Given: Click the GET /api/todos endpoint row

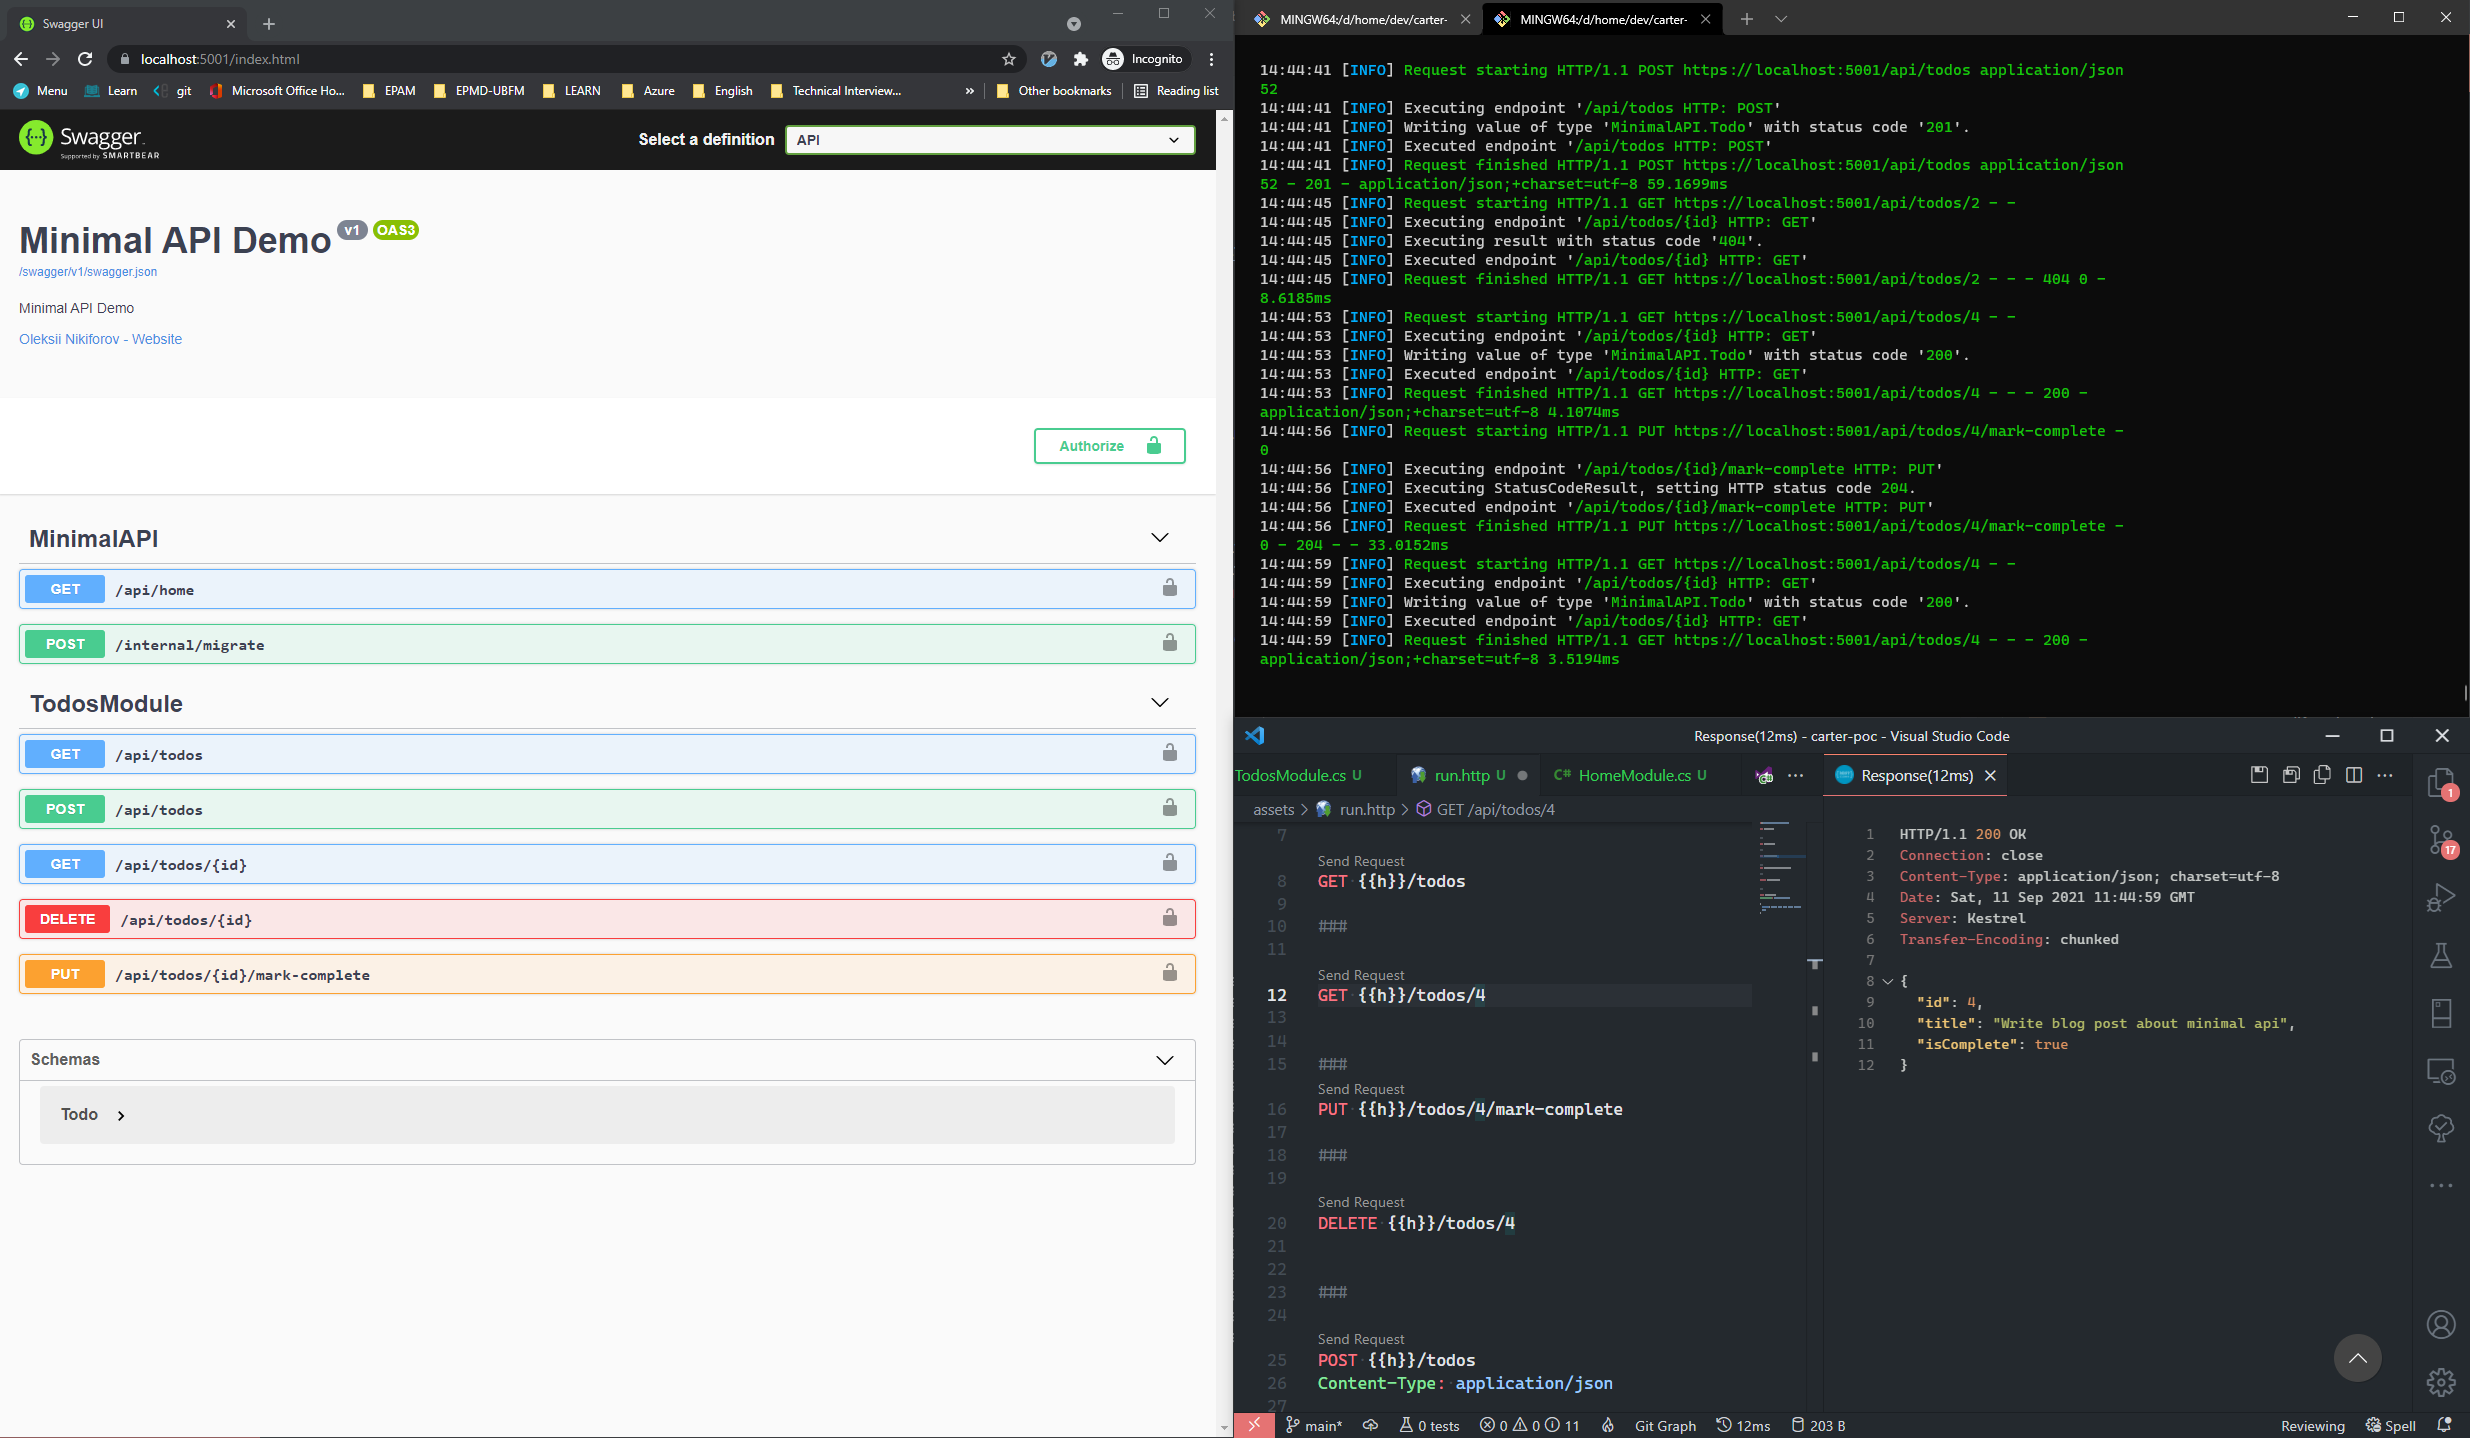Looking at the screenshot, I should [606, 753].
